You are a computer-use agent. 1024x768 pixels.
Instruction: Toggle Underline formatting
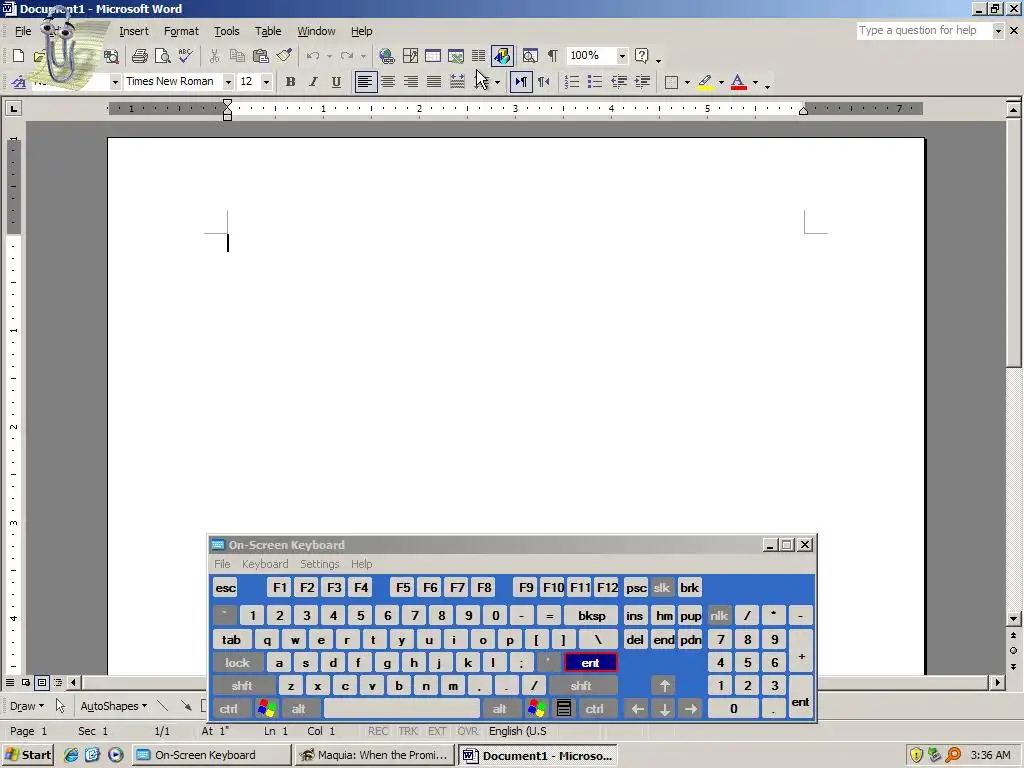[336, 82]
